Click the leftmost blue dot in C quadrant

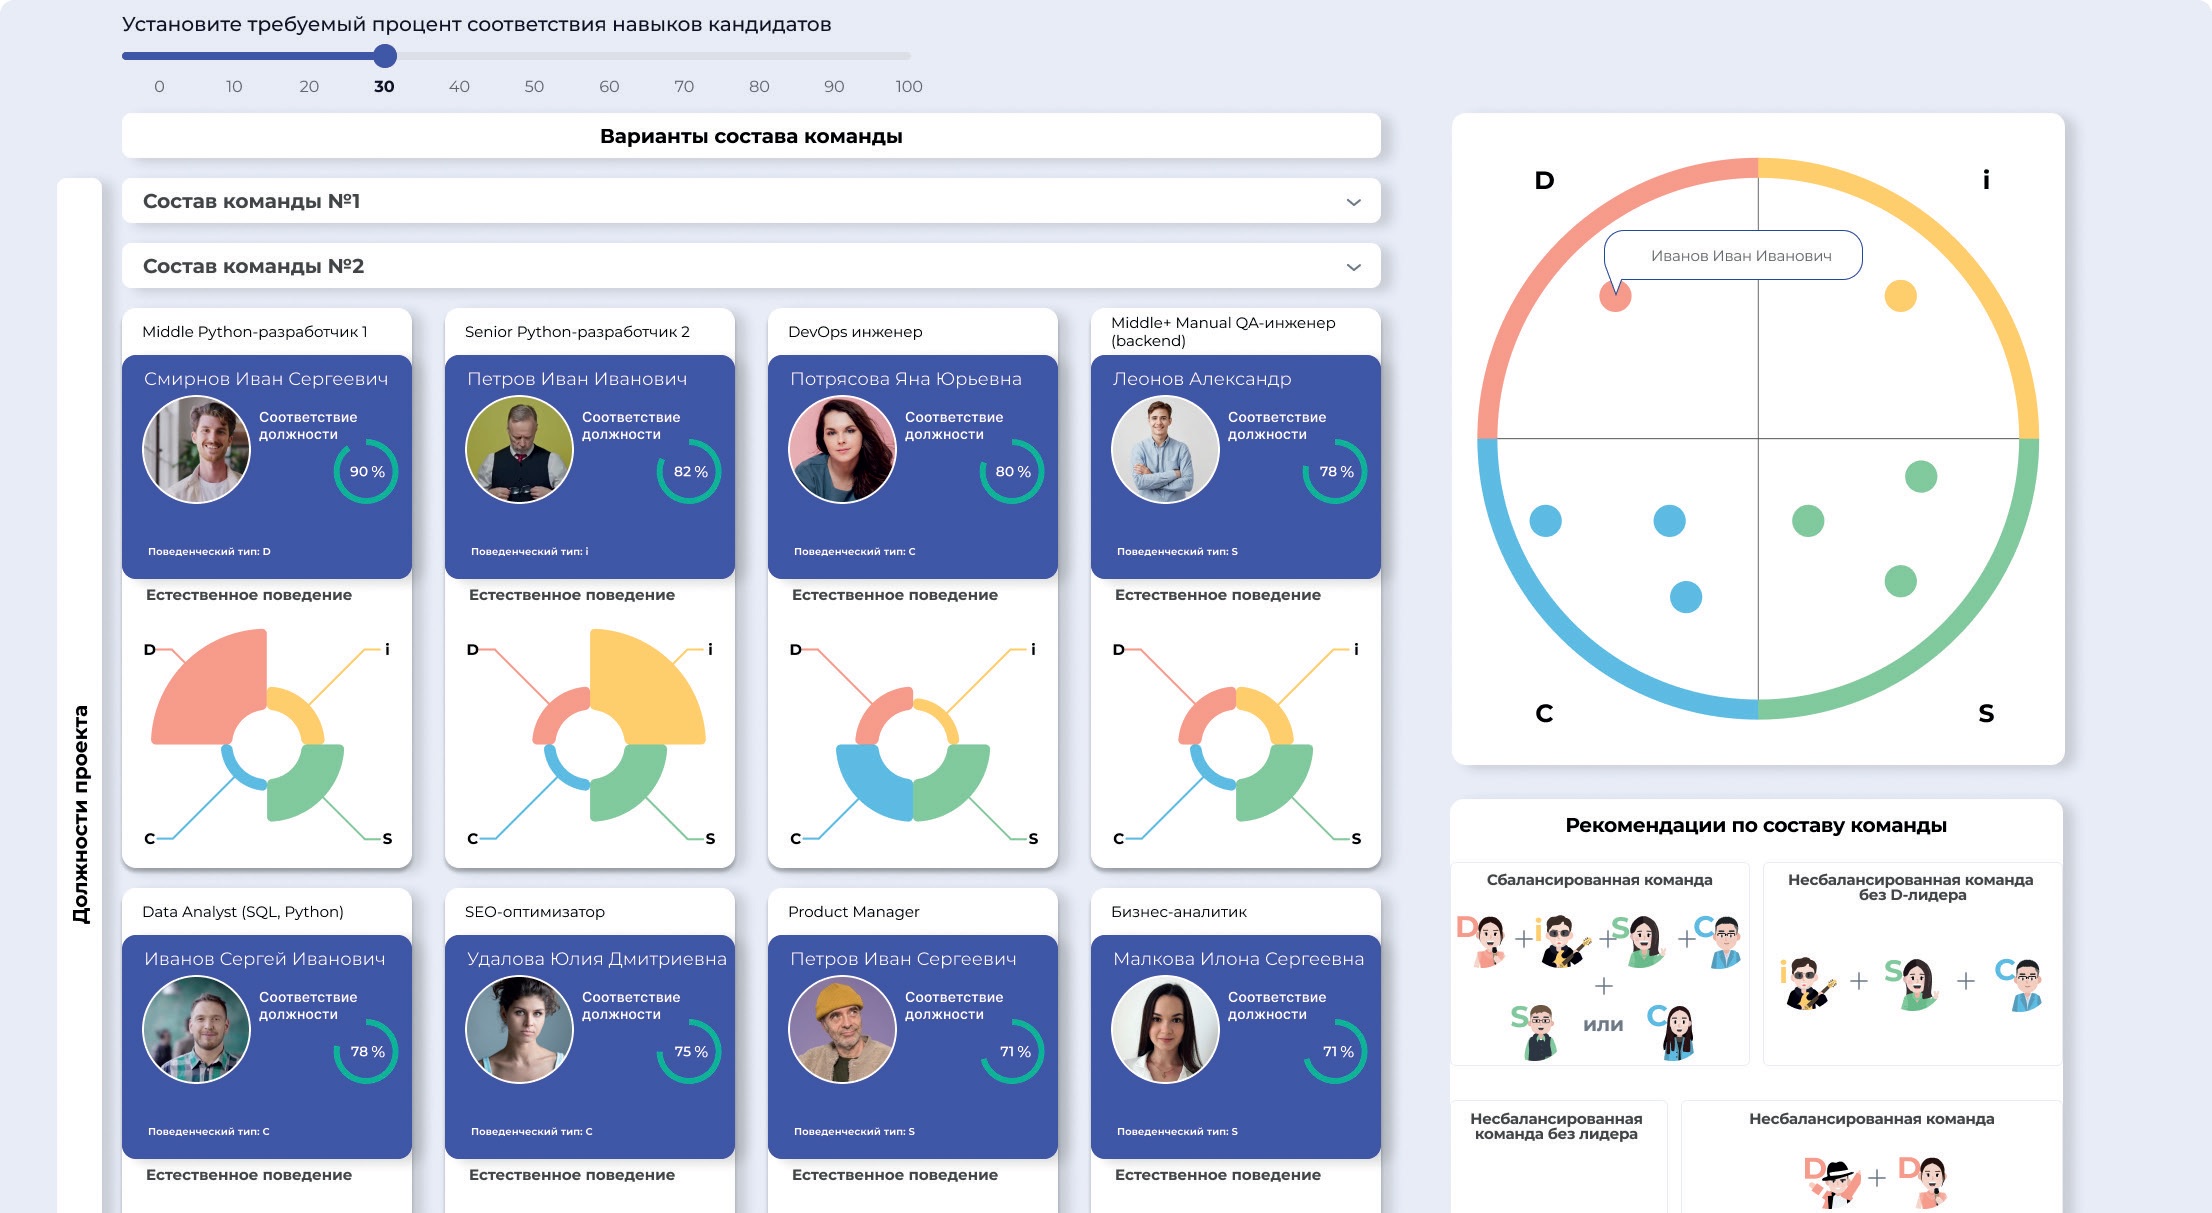point(1545,521)
